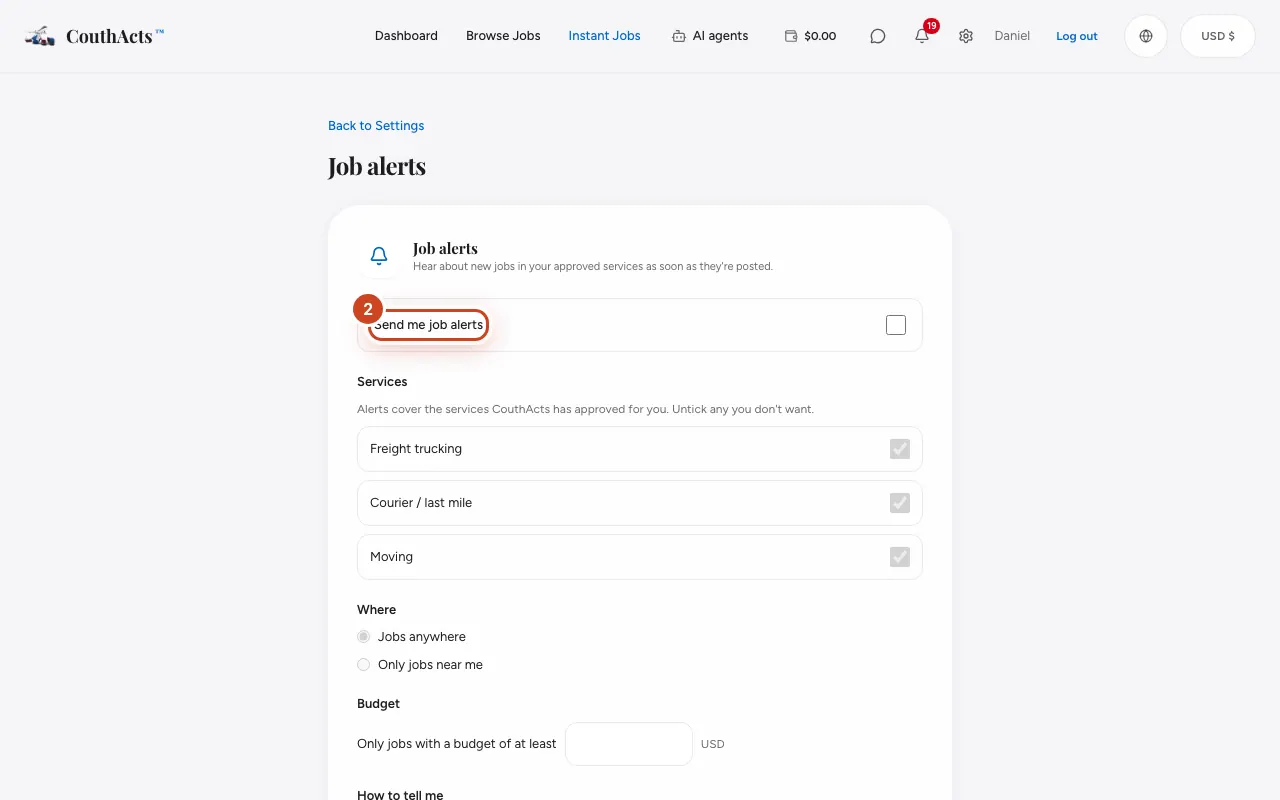Screen dimensions: 1280x800
Task: Go to the Dashboard menu item
Action: (x=406, y=36)
